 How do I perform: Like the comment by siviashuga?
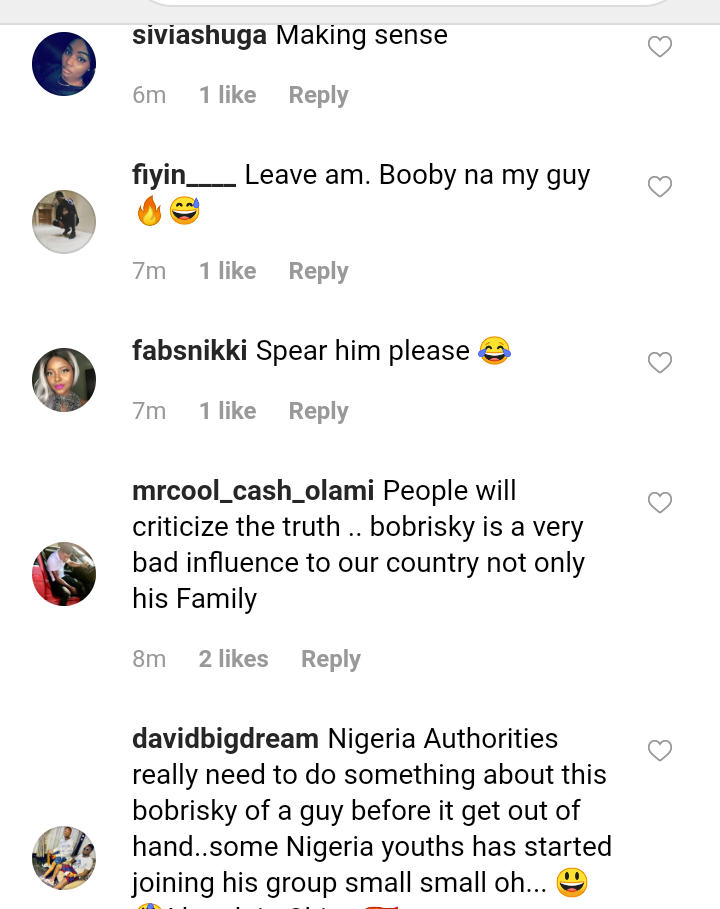pos(660,47)
